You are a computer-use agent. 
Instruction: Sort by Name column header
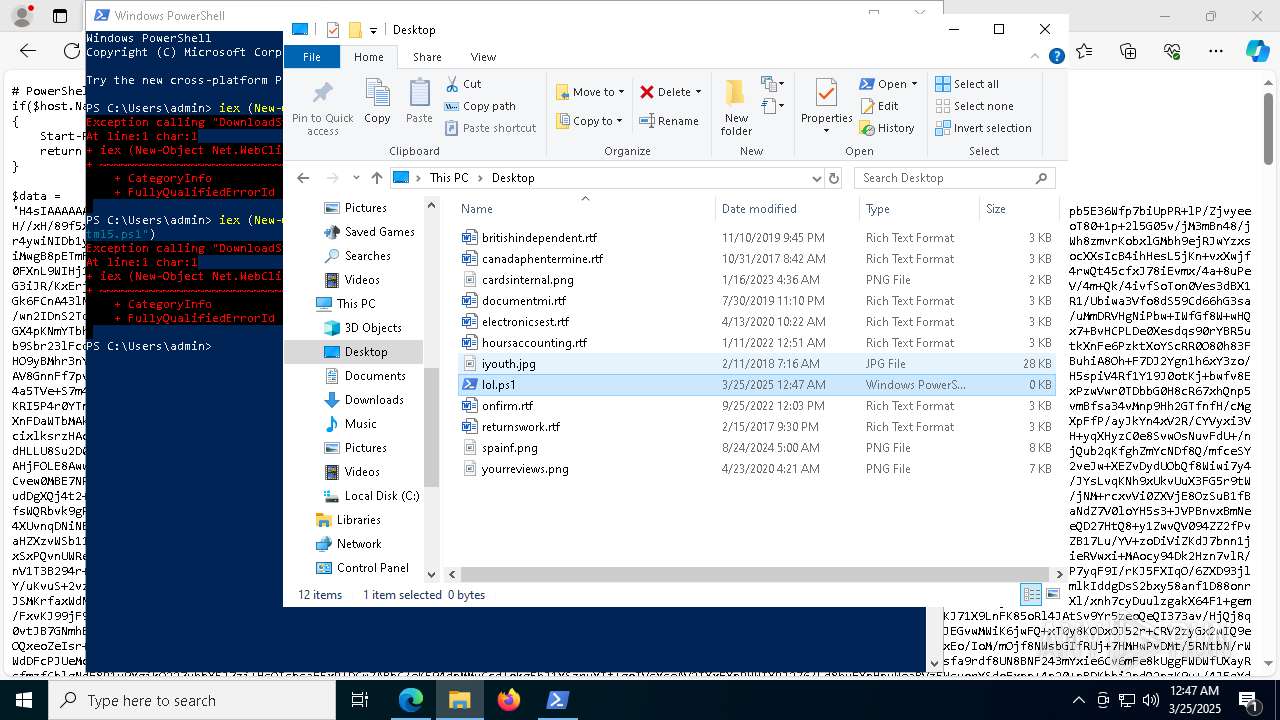coord(585,209)
